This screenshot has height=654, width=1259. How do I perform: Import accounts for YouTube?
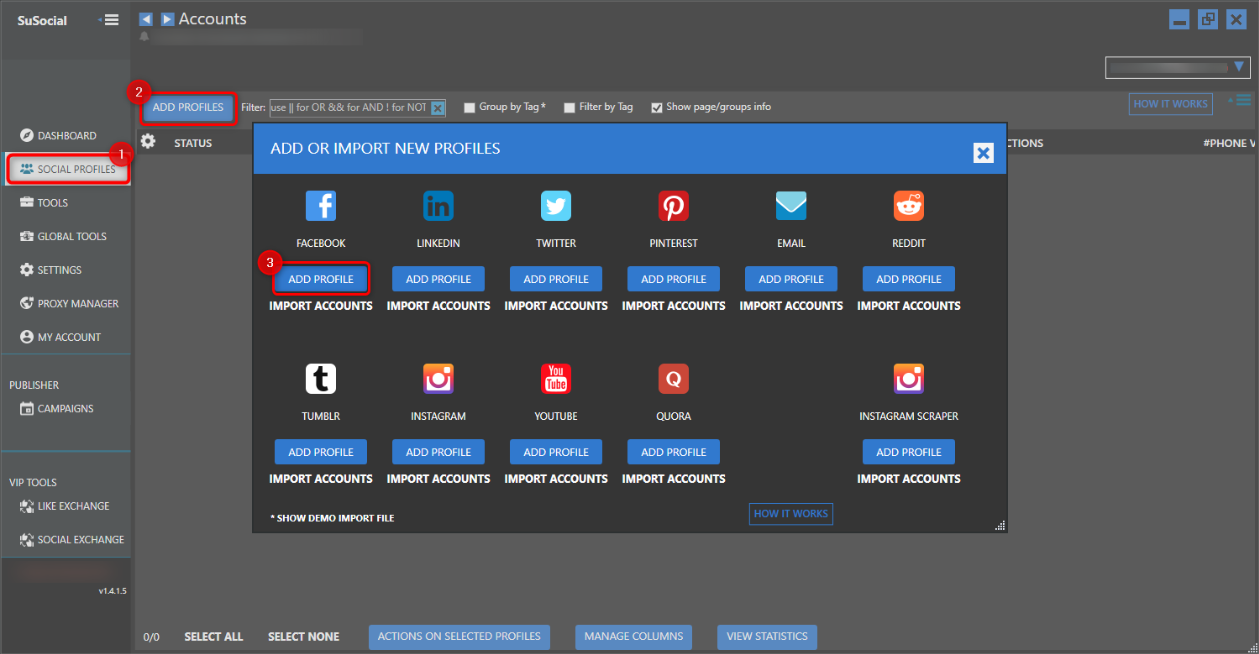click(x=556, y=479)
